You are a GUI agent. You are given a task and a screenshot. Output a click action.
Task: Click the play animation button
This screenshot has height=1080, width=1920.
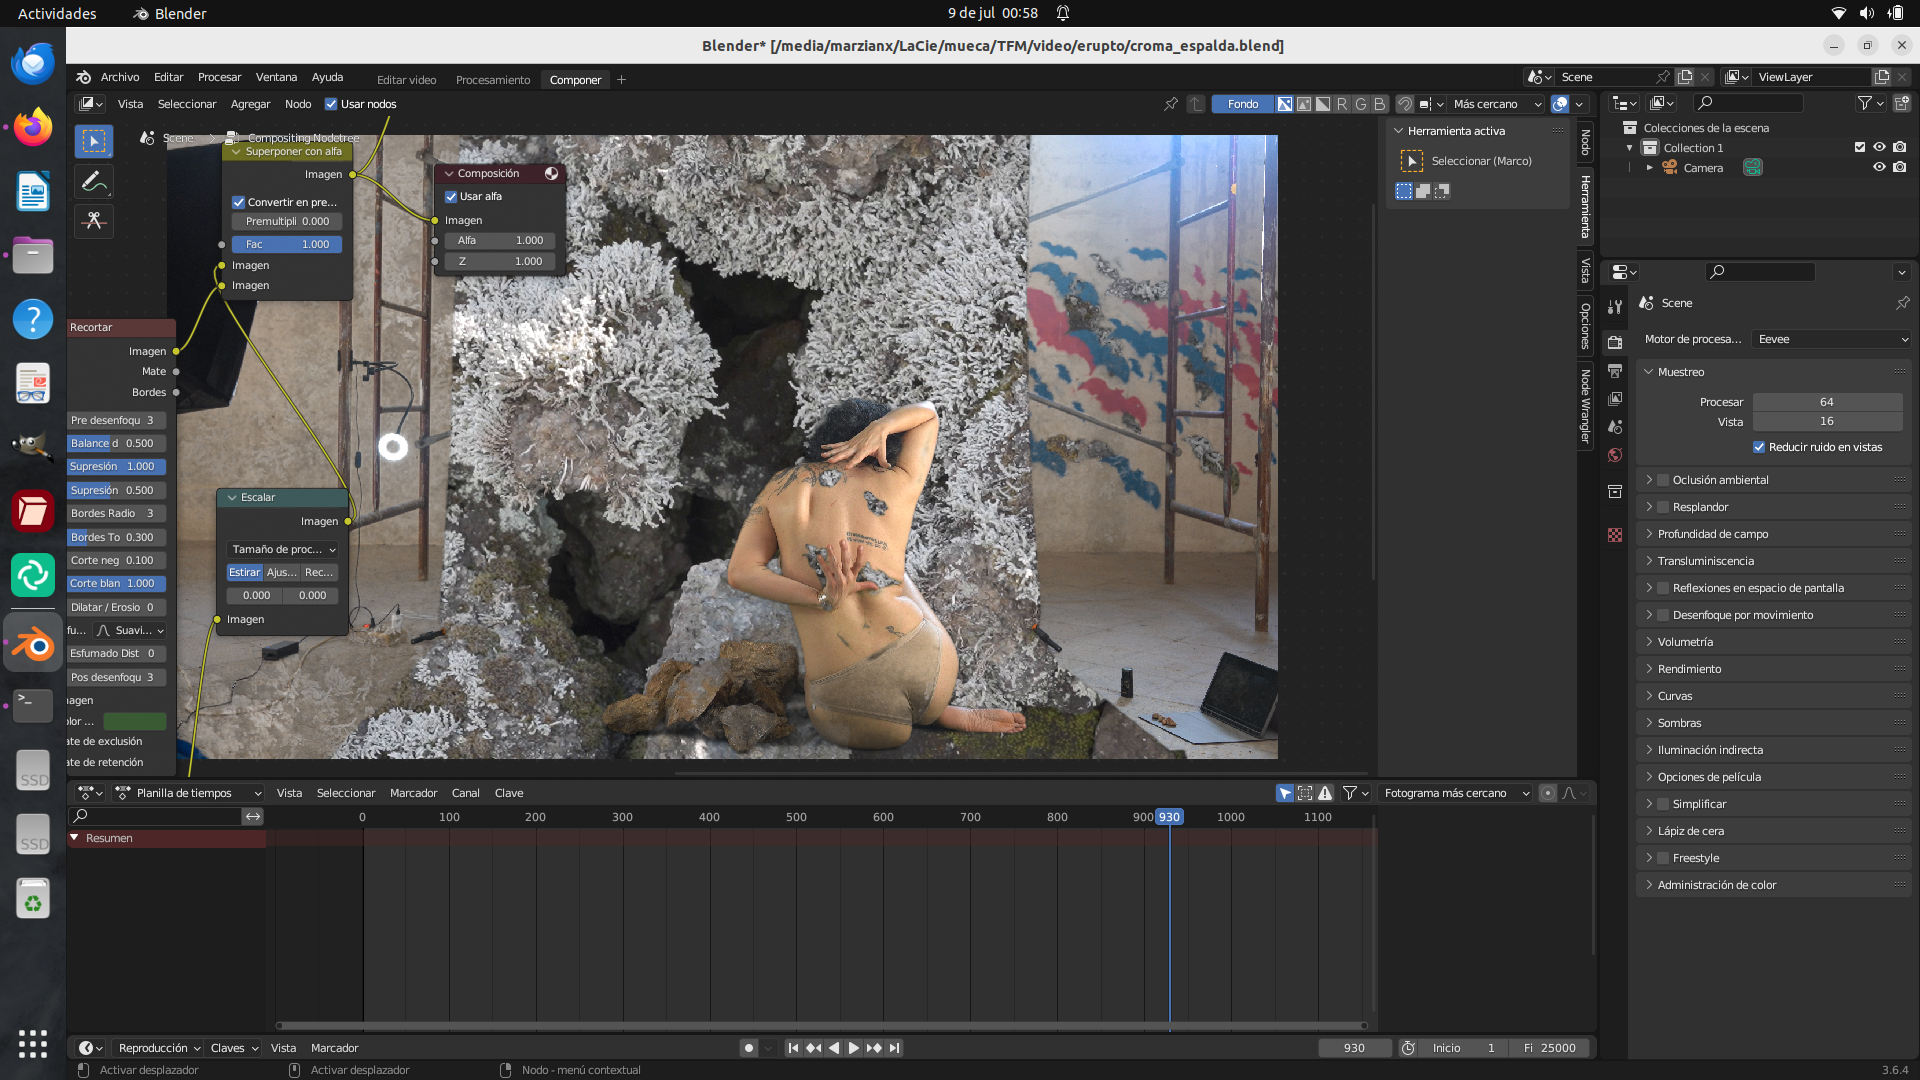[x=853, y=1048]
